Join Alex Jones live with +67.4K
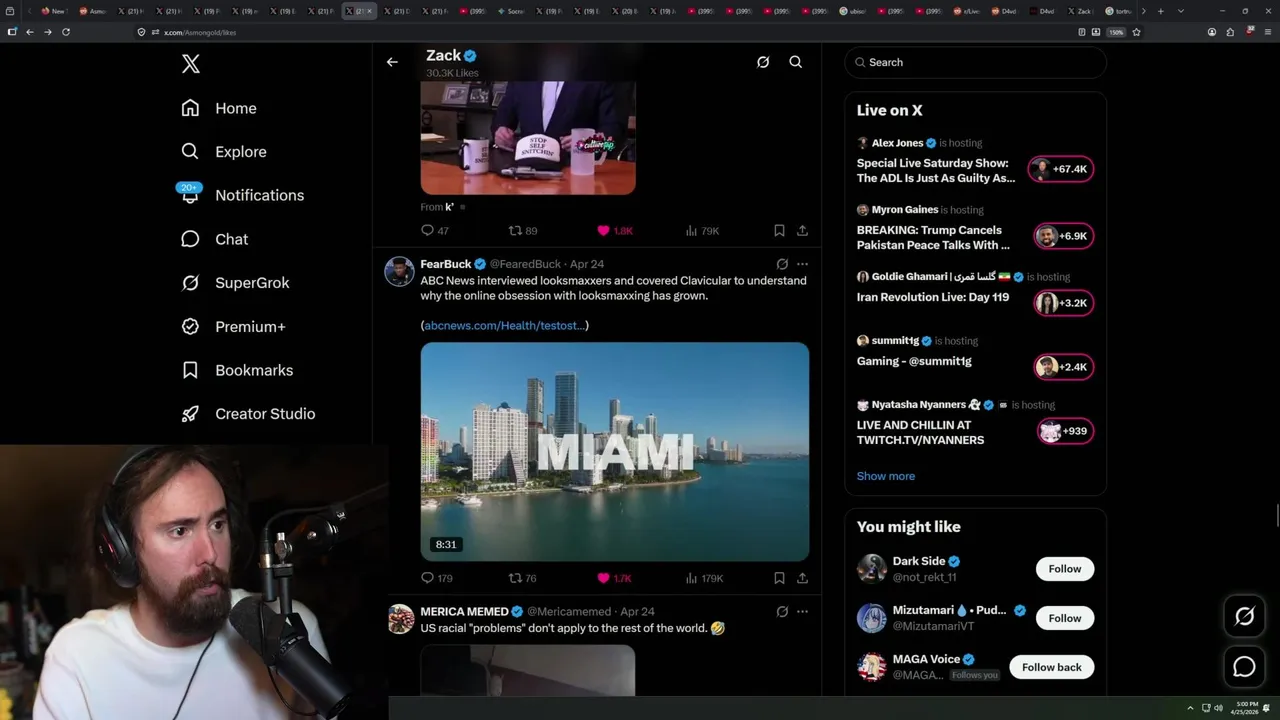Viewport: 1280px width, 720px height. click(1061, 169)
